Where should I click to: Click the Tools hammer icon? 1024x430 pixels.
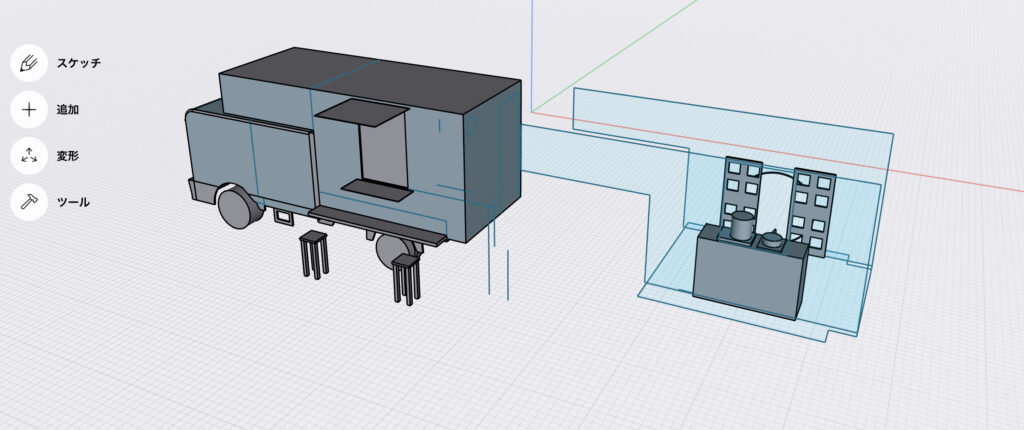pos(30,201)
